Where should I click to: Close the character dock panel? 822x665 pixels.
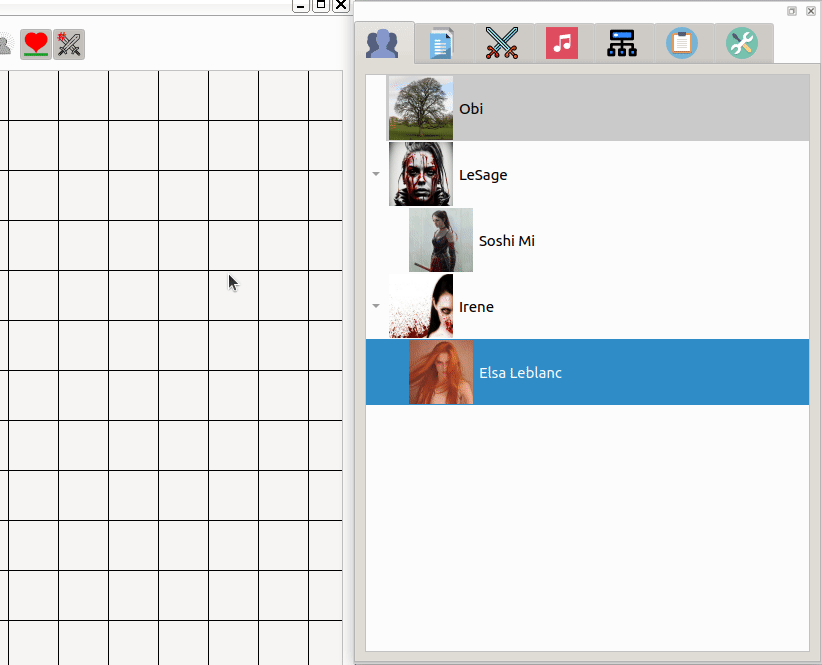point(810,11)
